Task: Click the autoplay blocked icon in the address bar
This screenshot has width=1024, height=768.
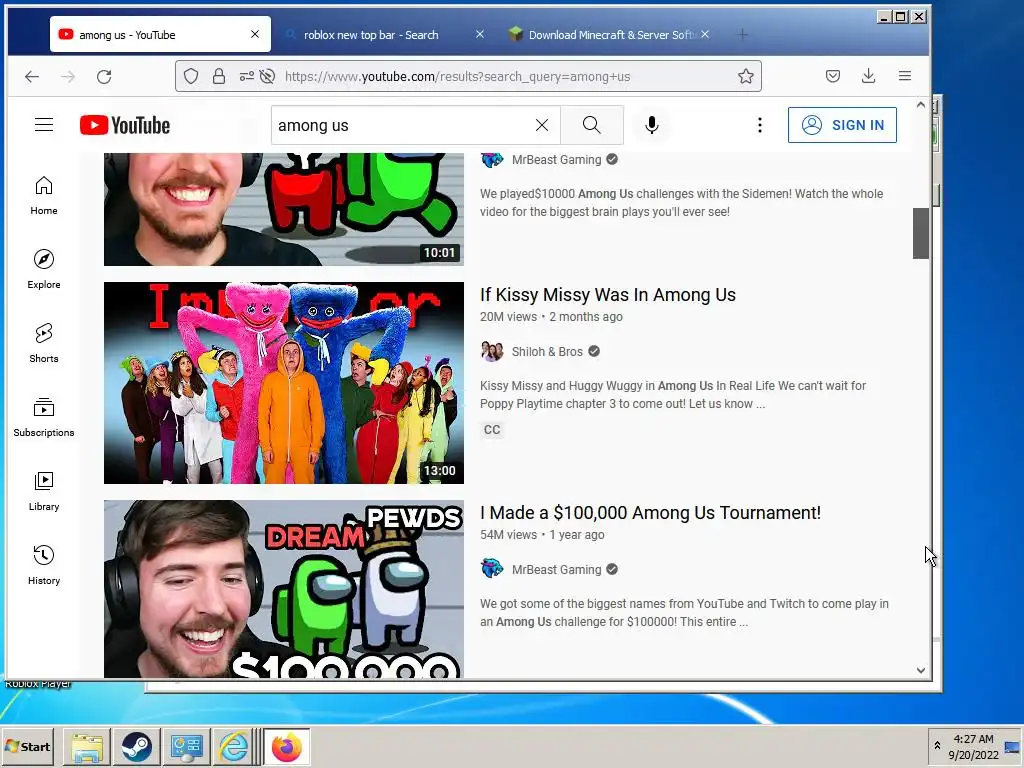Action: tap(267, 76)
